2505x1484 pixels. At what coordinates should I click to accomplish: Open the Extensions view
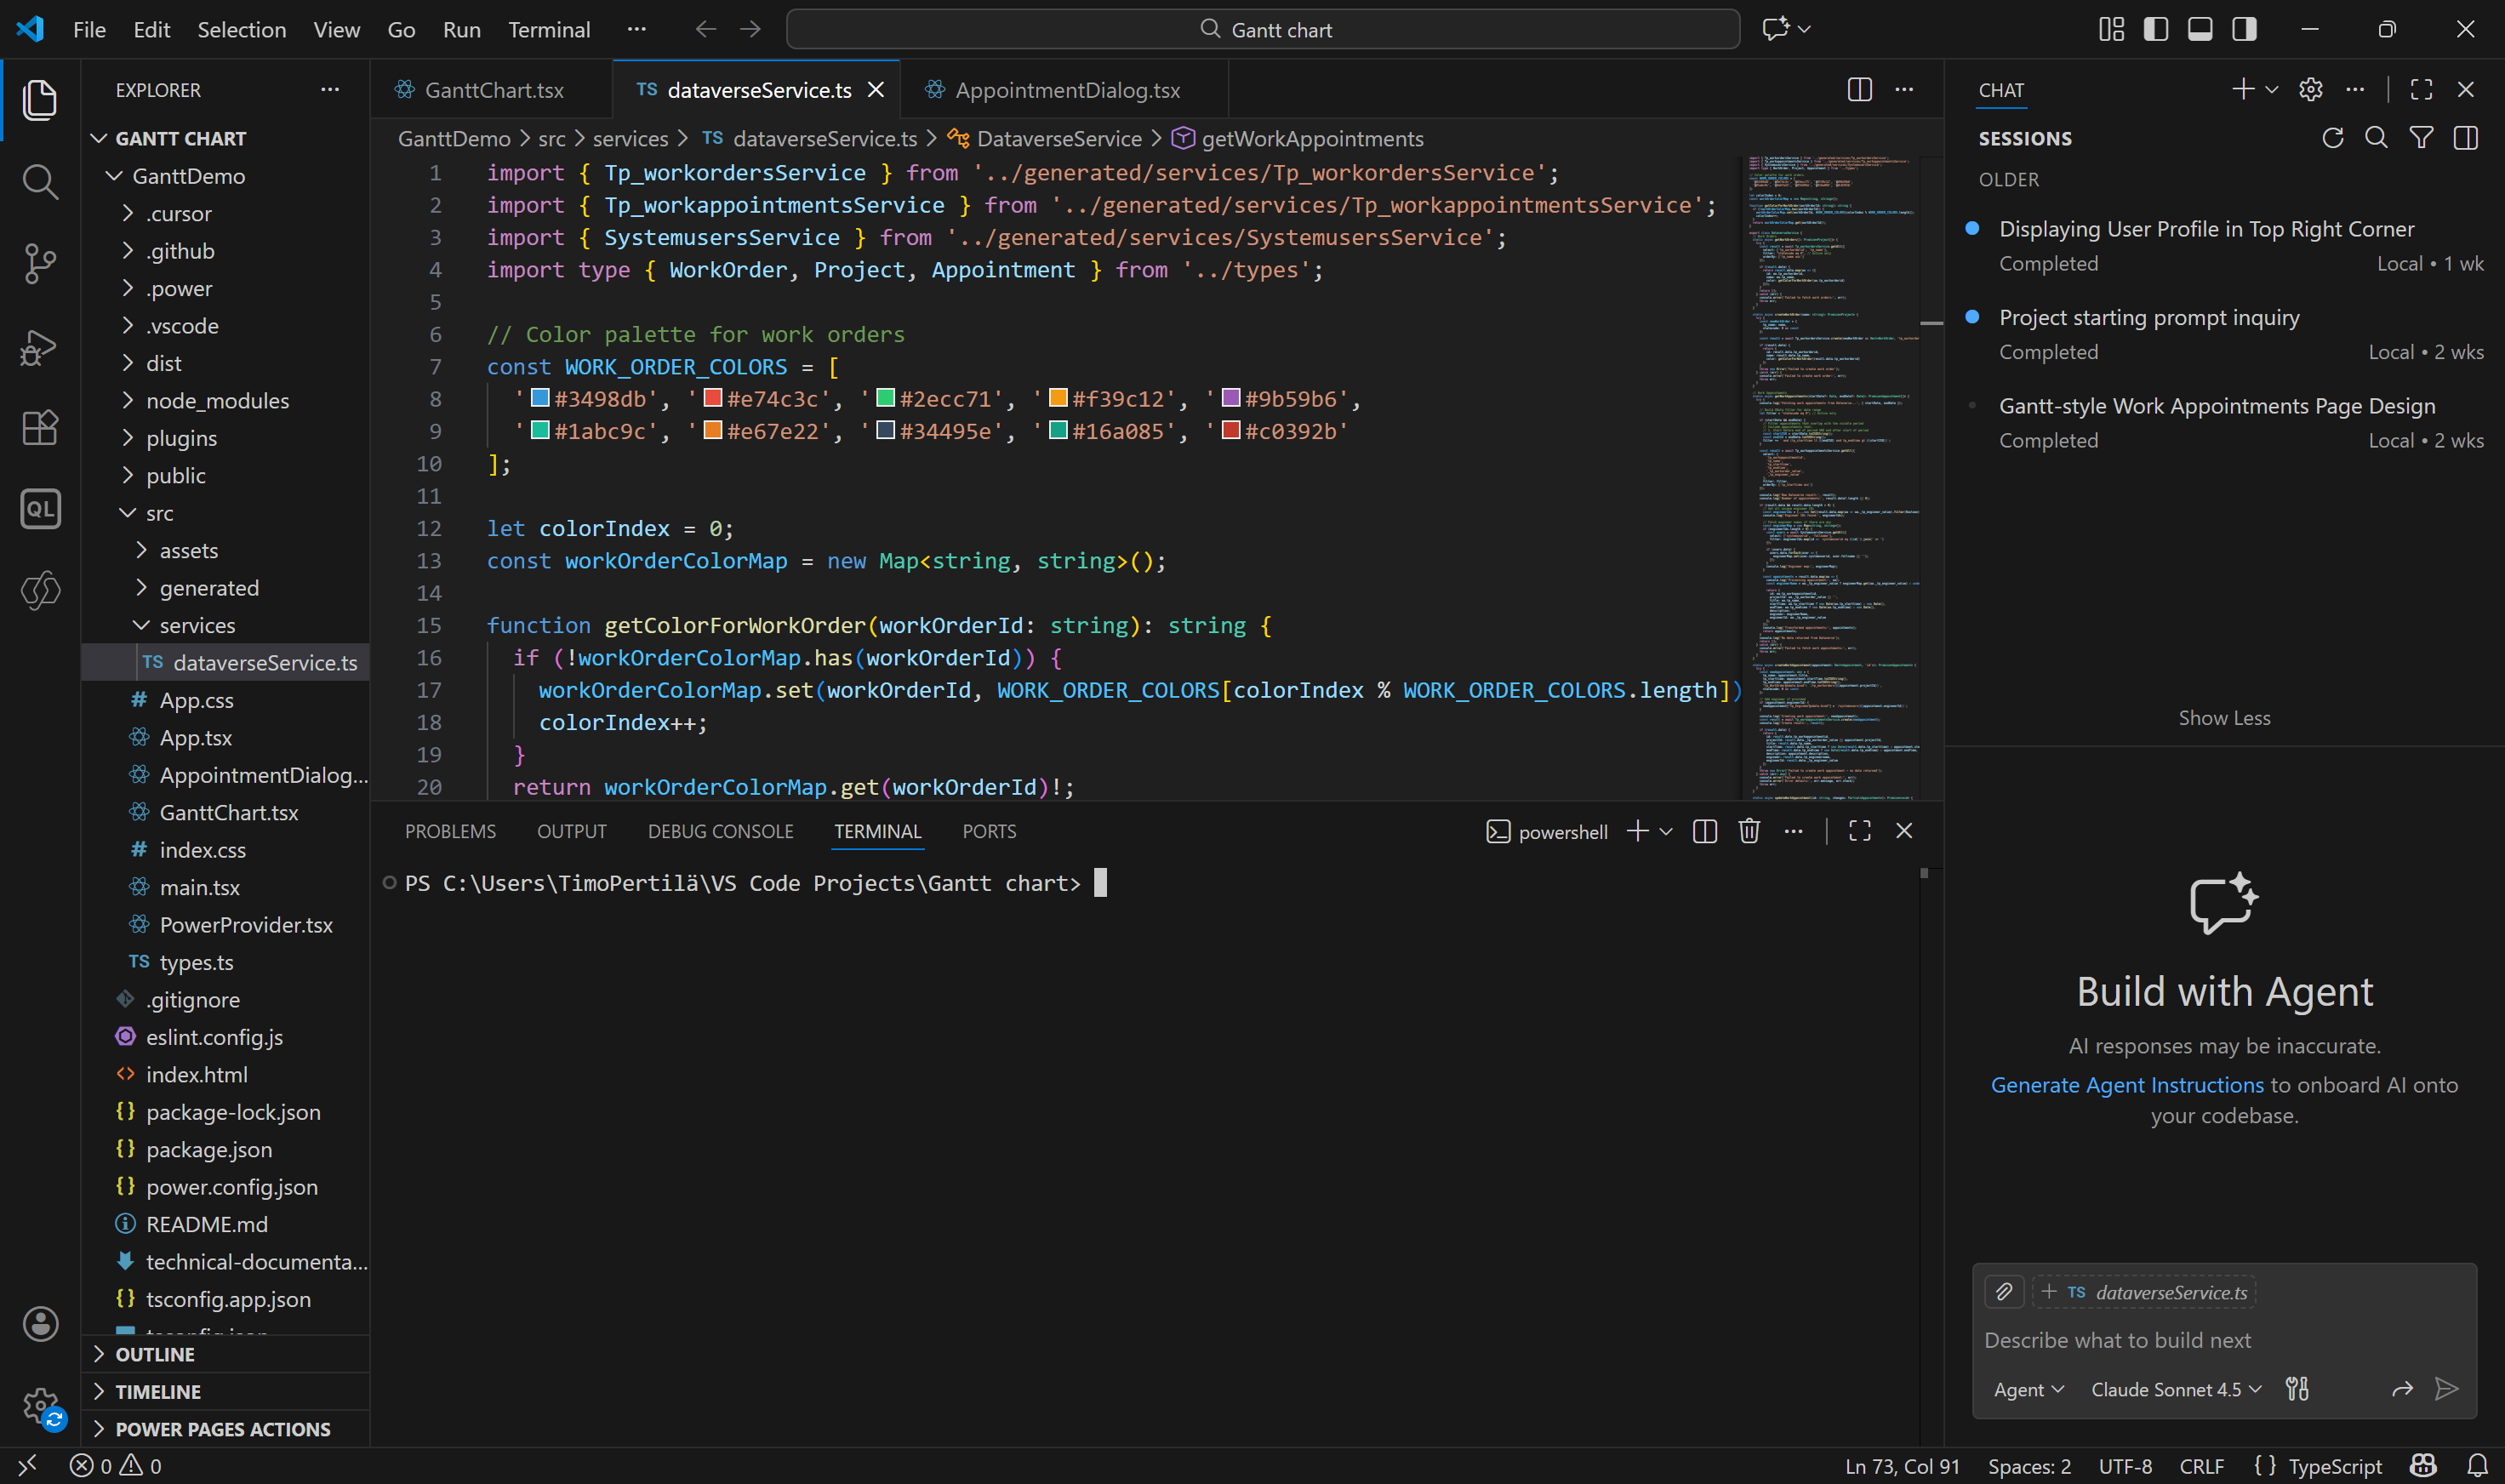[x=39, y=428]
